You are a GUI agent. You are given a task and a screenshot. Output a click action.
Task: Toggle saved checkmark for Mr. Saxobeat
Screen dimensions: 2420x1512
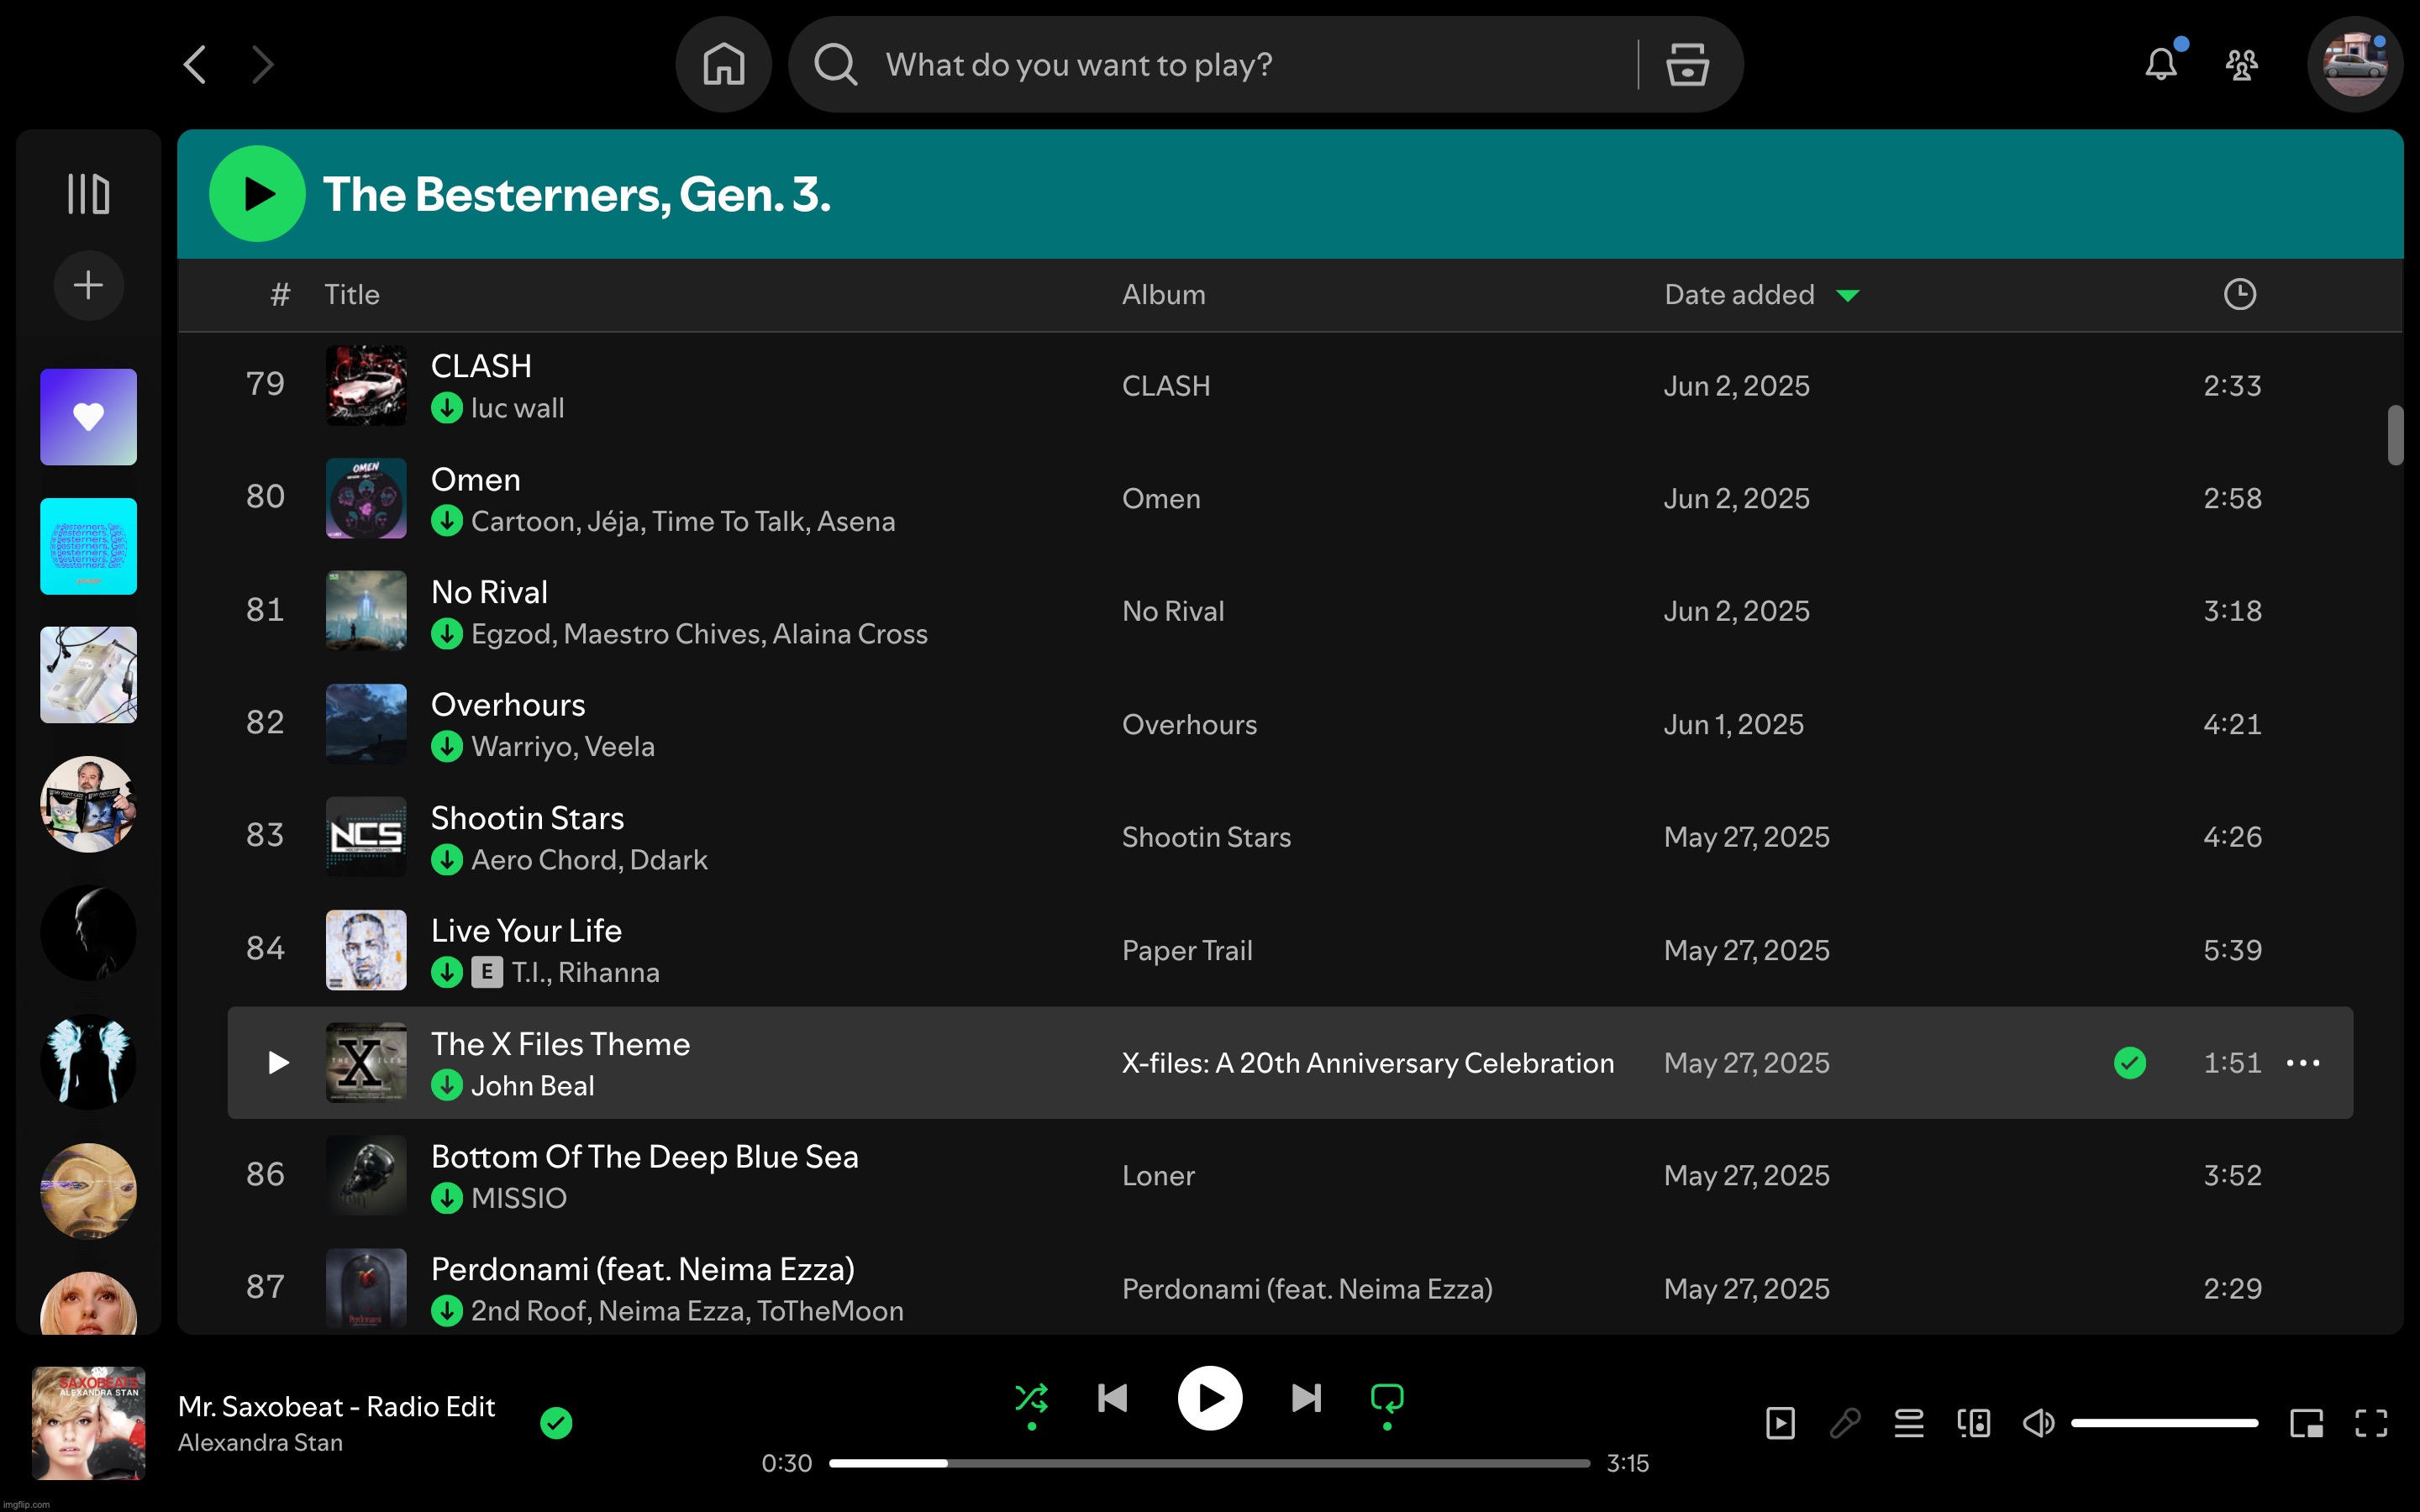click(556, 1422)
